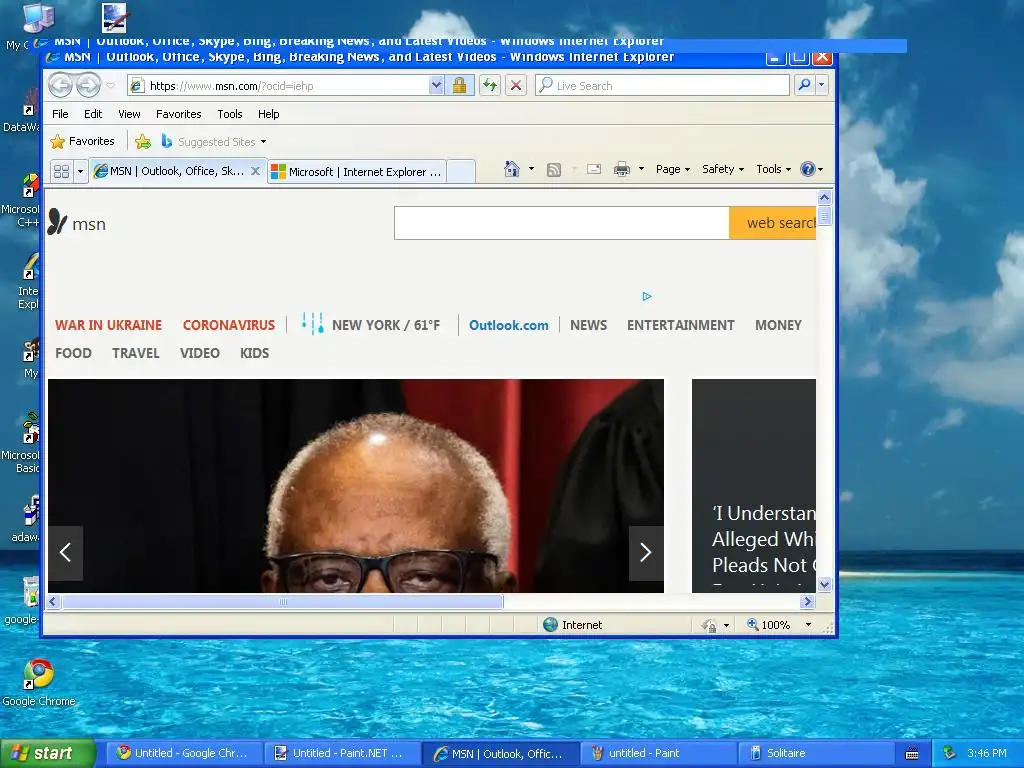Open the WAR IN UKRAINE link
This screenshot has width=1024, height=768.
point(108,325)
